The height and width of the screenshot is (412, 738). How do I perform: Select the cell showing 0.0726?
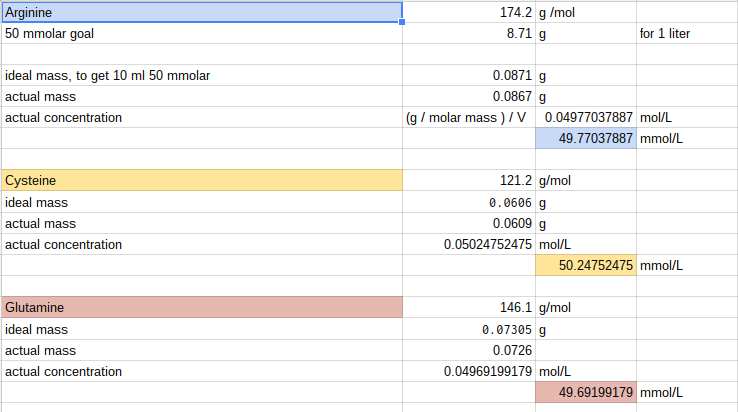469,350
